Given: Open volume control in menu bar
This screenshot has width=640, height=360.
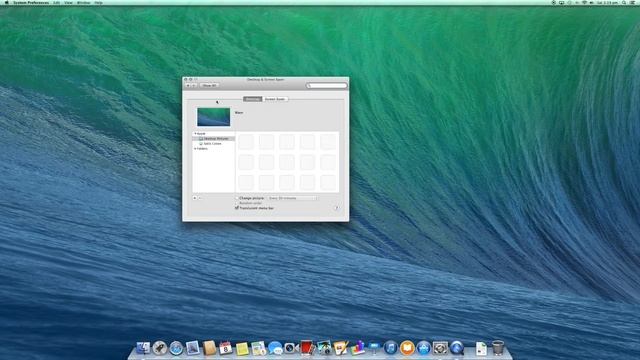Looking at the screenshot, I should tap(591, 2).
